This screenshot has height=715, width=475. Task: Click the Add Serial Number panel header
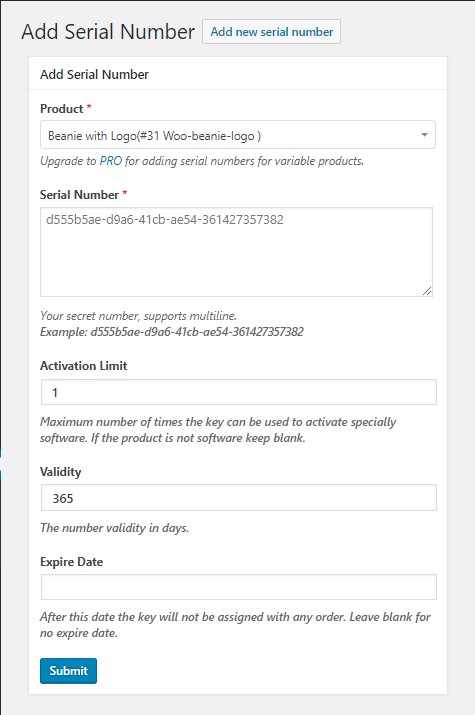pos(94,74)
